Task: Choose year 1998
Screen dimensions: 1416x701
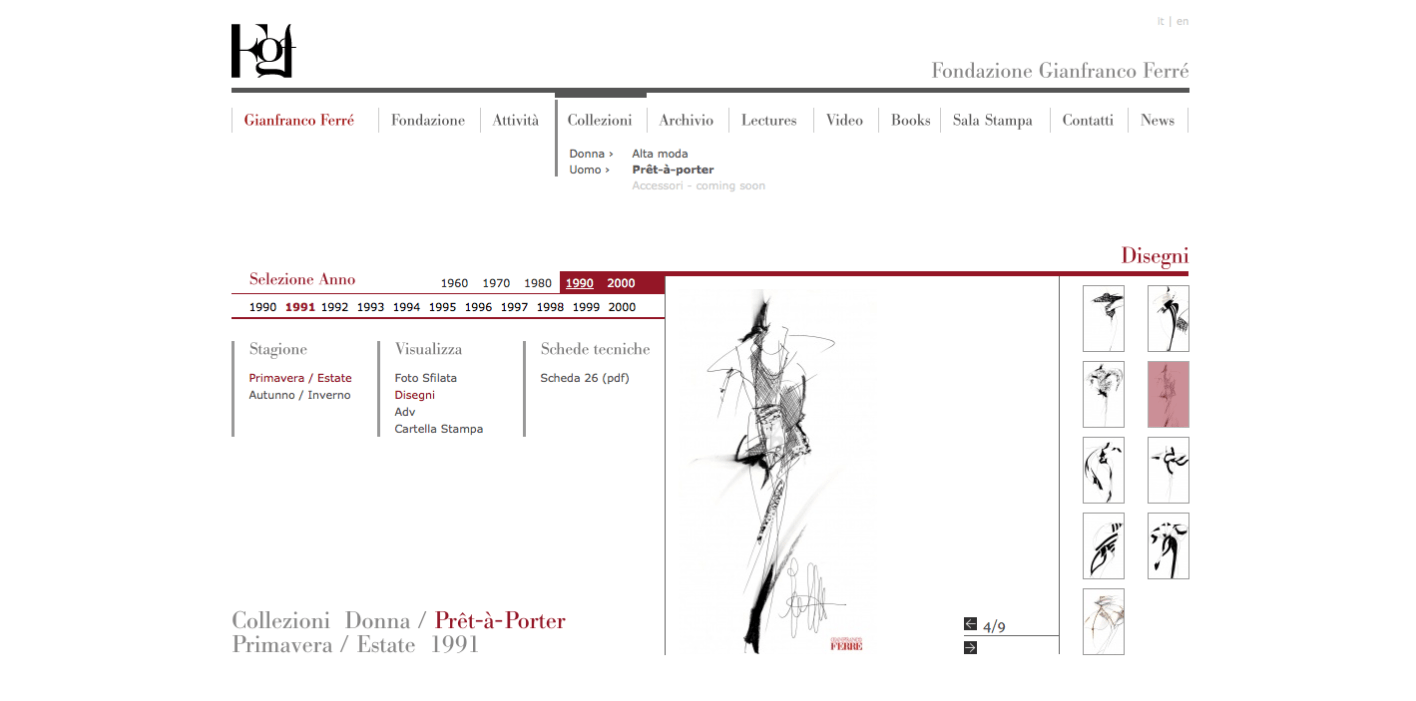Action: [551, 308]
